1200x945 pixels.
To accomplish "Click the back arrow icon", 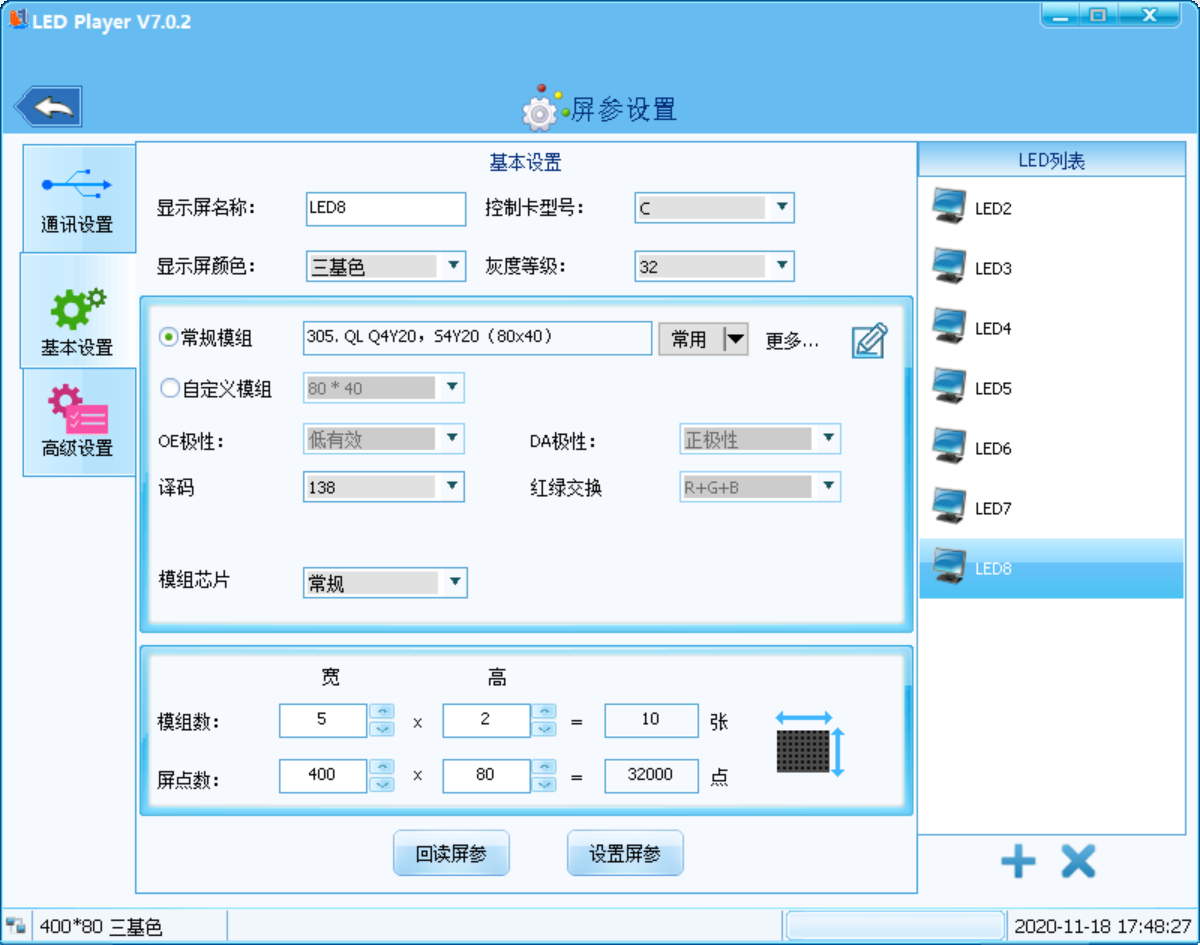I will [x=48, y=106].
